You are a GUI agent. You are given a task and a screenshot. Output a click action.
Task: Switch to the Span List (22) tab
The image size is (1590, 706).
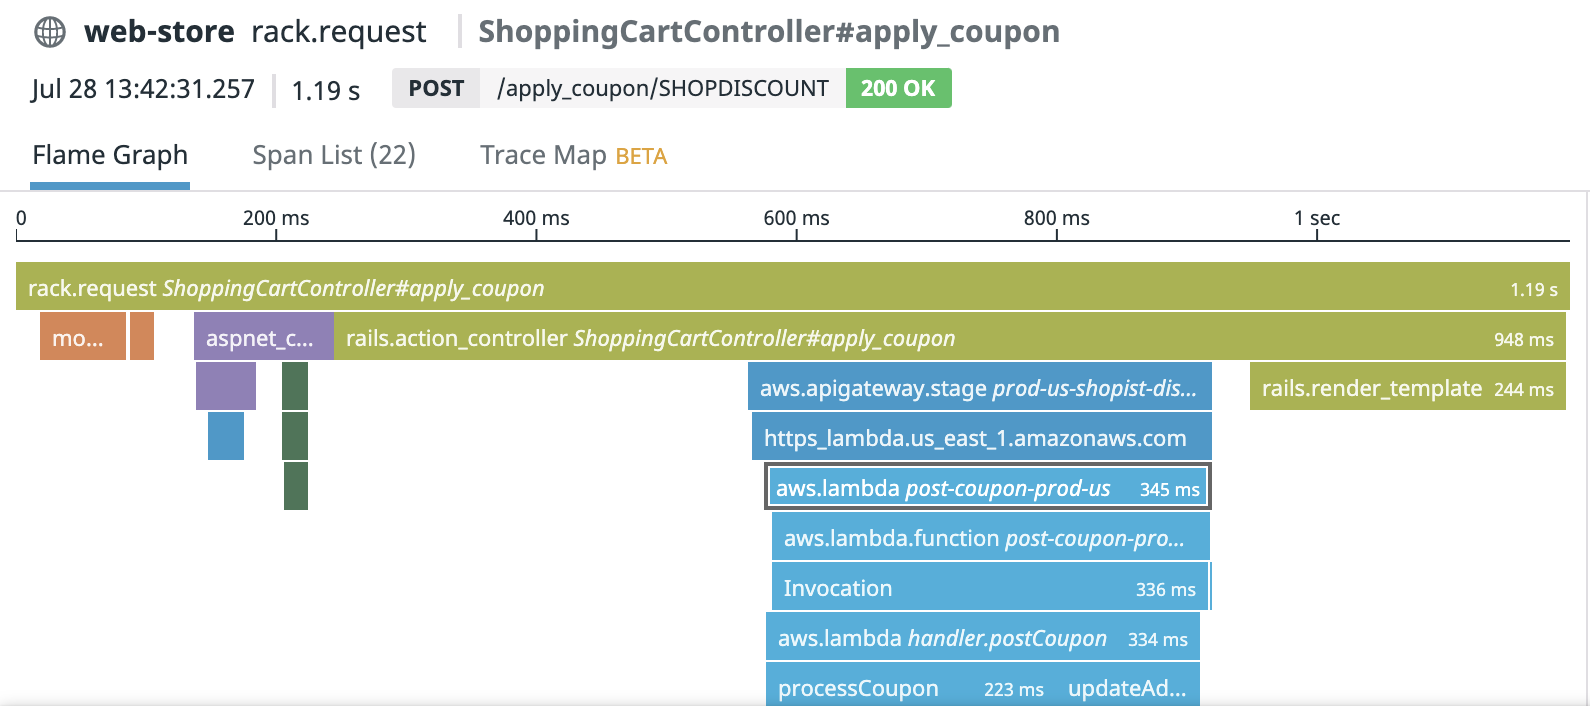pos(333,155)
